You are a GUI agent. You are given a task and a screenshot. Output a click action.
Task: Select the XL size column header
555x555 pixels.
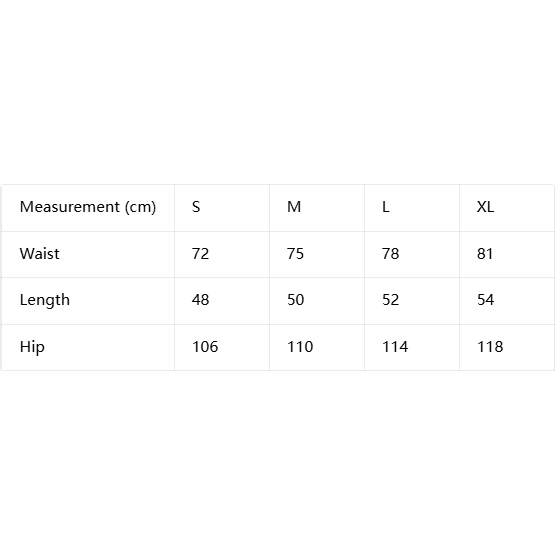507,207
